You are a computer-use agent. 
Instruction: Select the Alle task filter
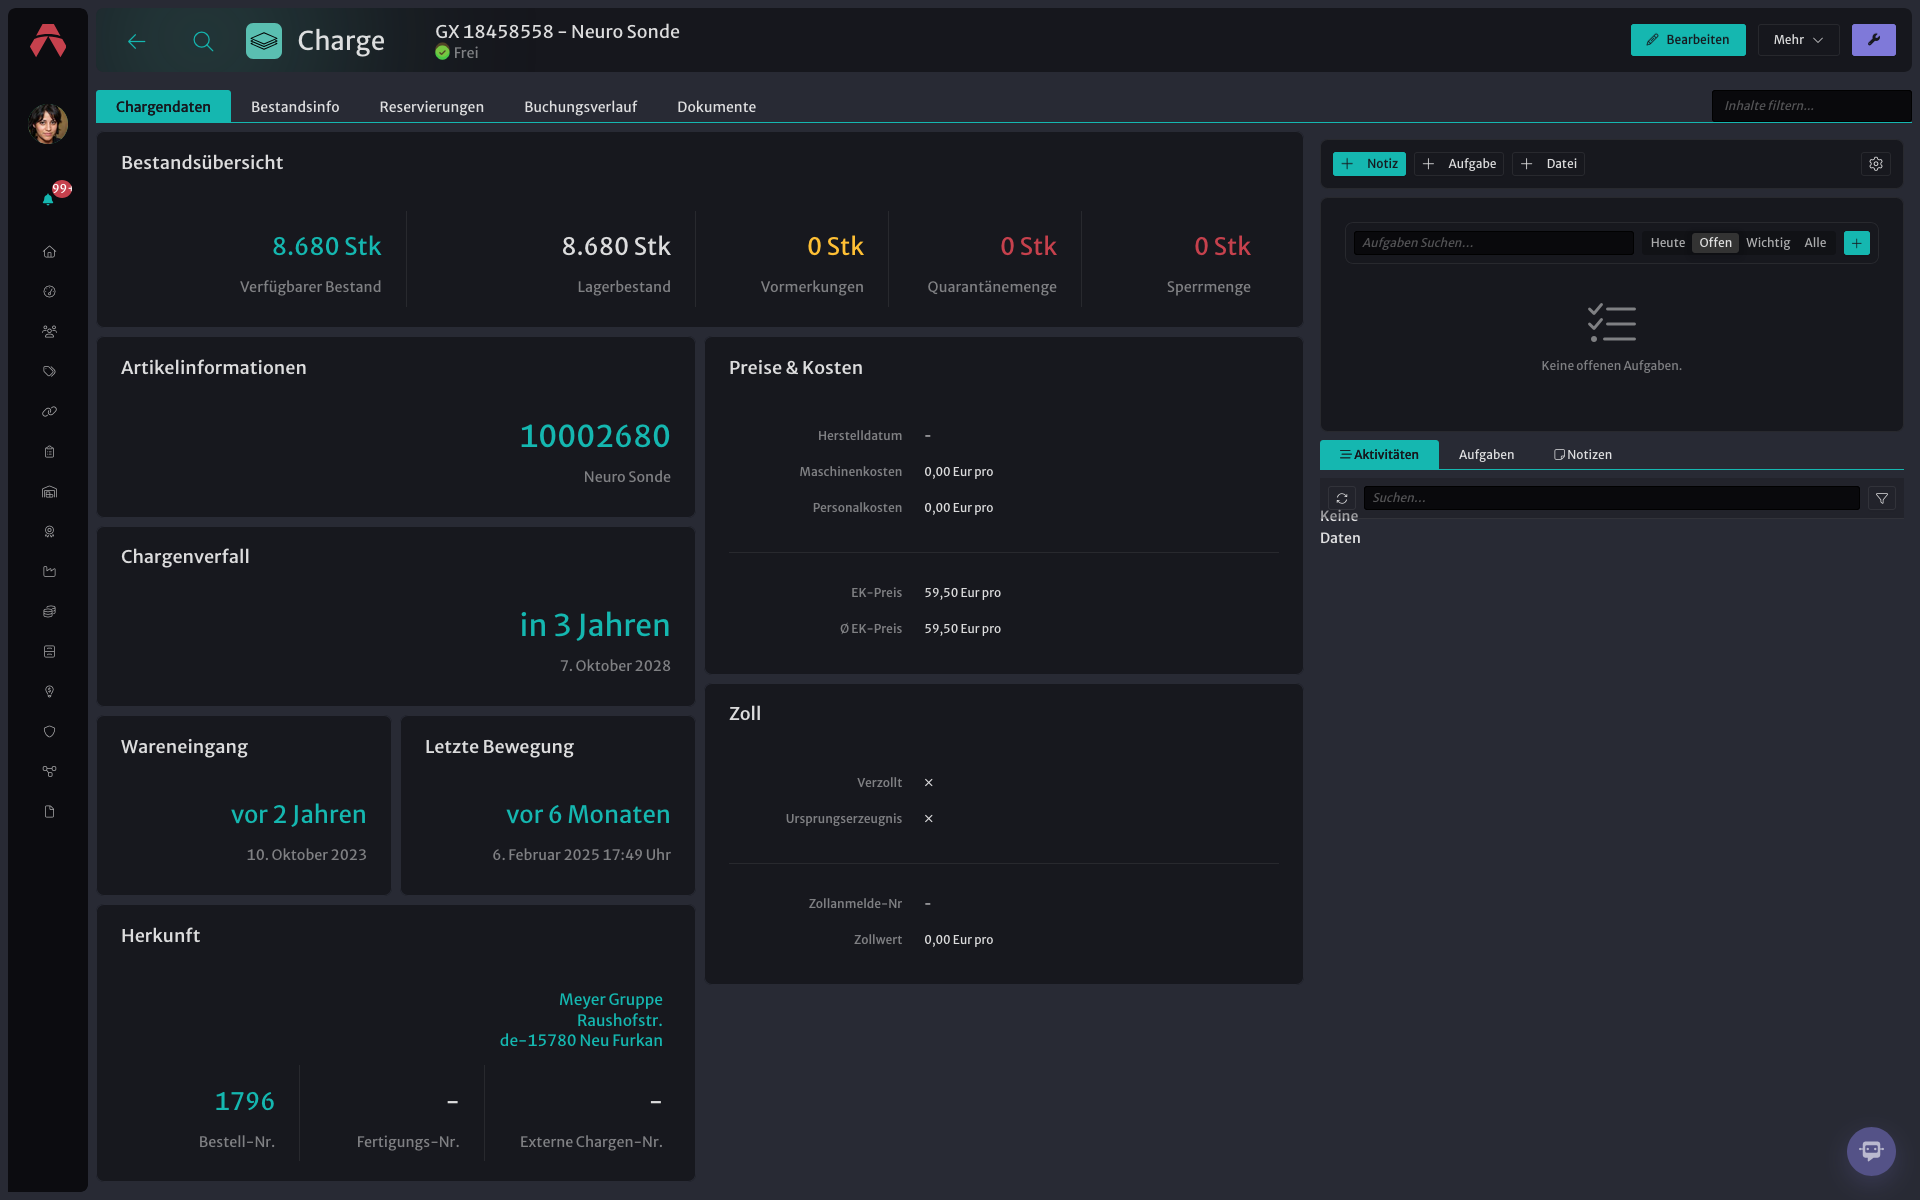[x=1814, y=243]
